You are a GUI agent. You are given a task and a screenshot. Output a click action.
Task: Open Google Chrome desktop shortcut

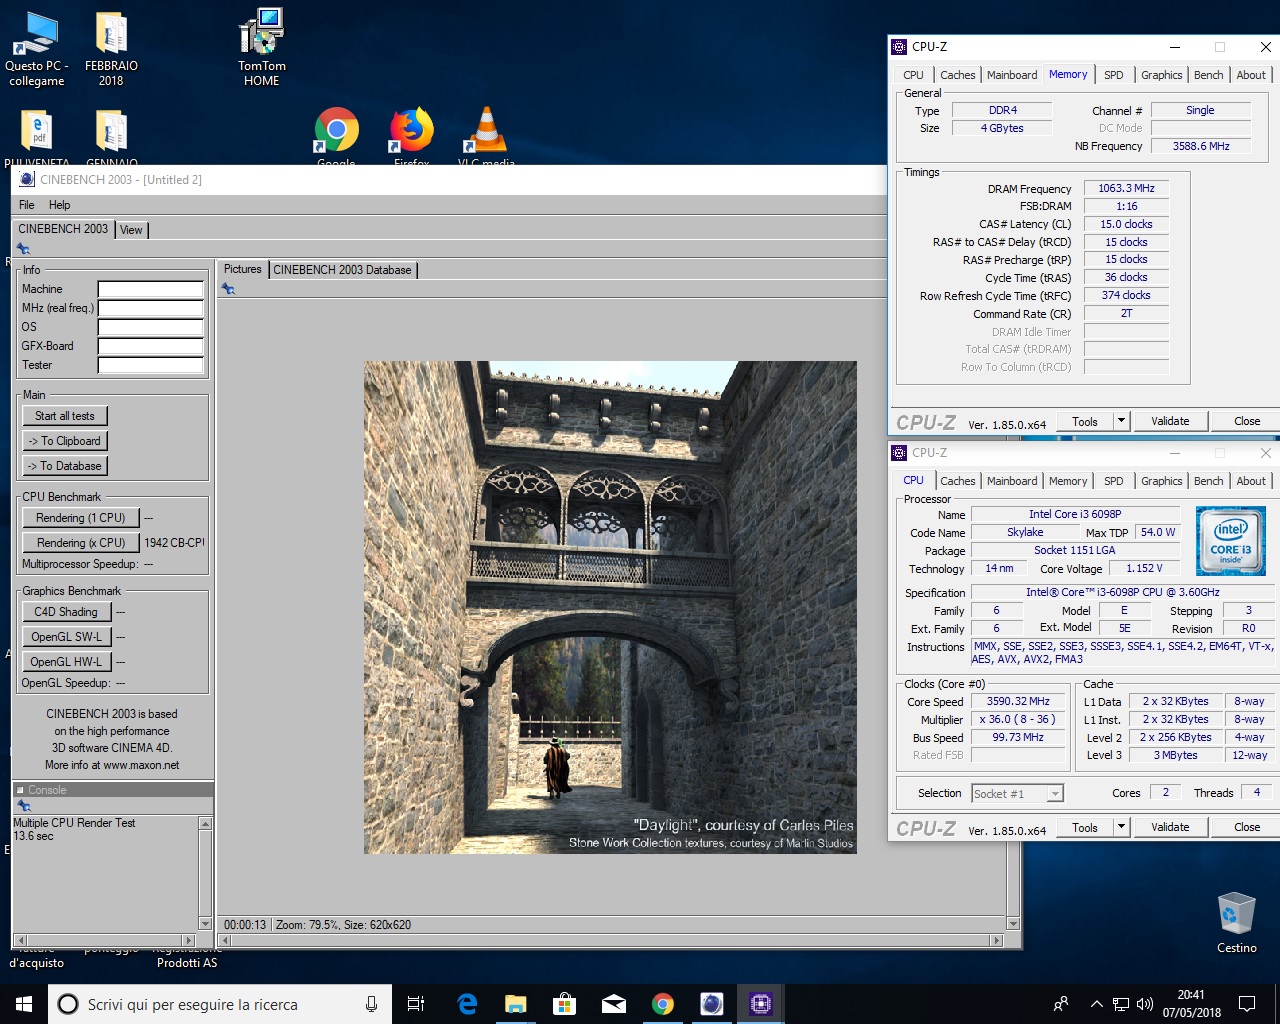[336, 135]
